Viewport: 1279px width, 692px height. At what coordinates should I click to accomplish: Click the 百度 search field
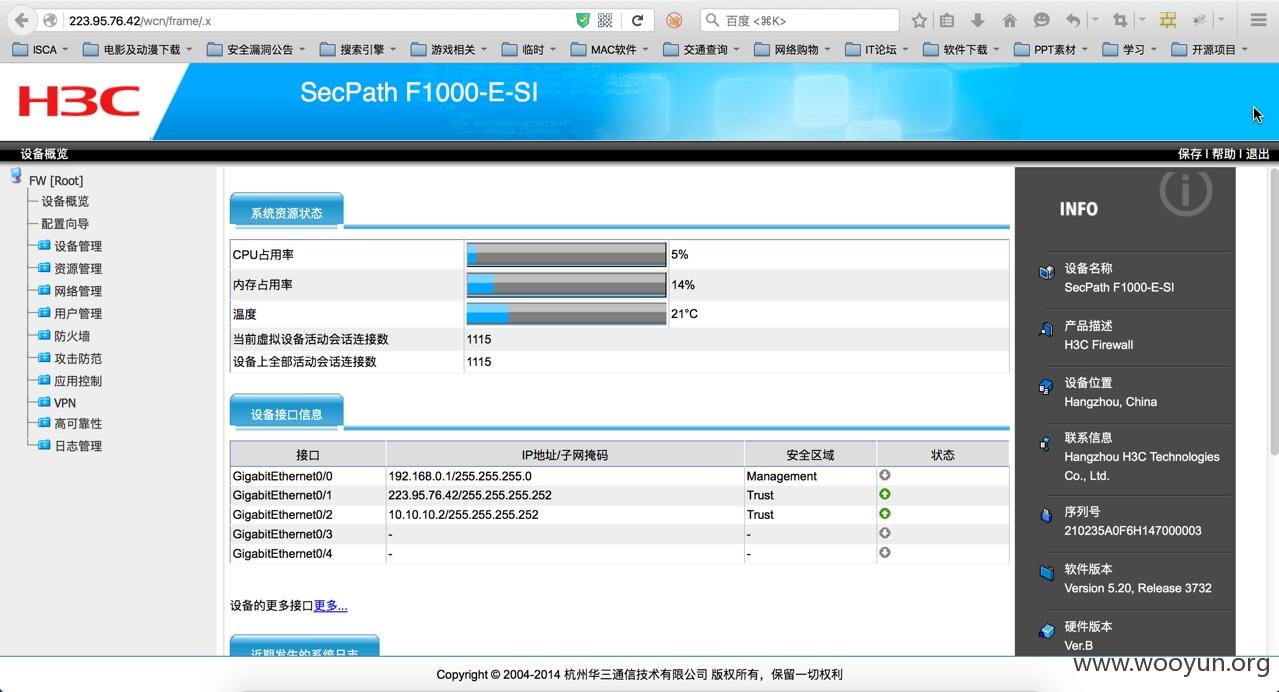[x=800, y=20]
